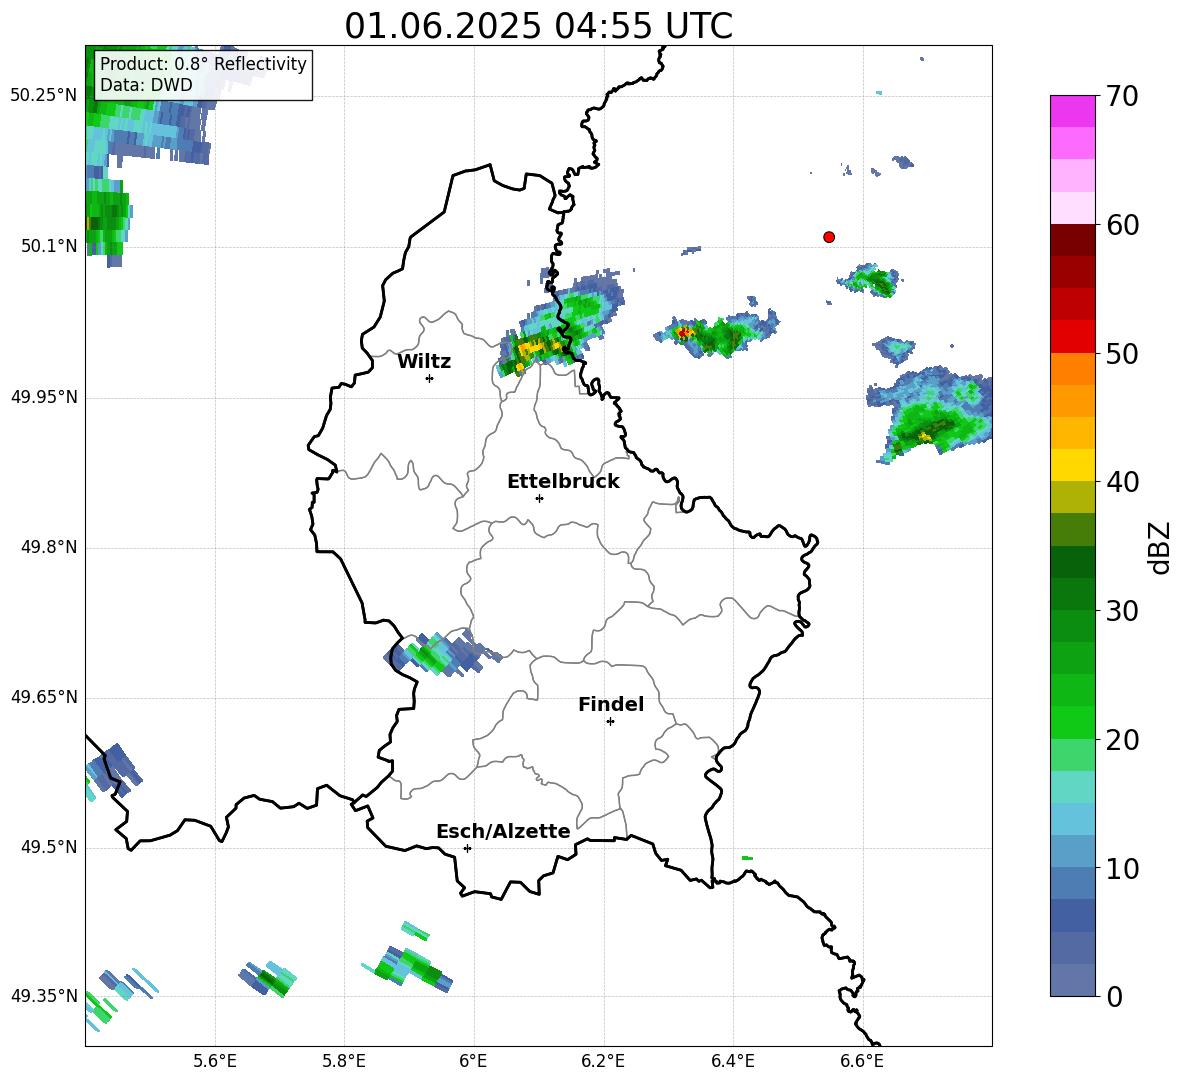Click the radar echo northeast of Wiltz
The width and height of the screenshot is (1184, 1081).
(x=560, y=325)
